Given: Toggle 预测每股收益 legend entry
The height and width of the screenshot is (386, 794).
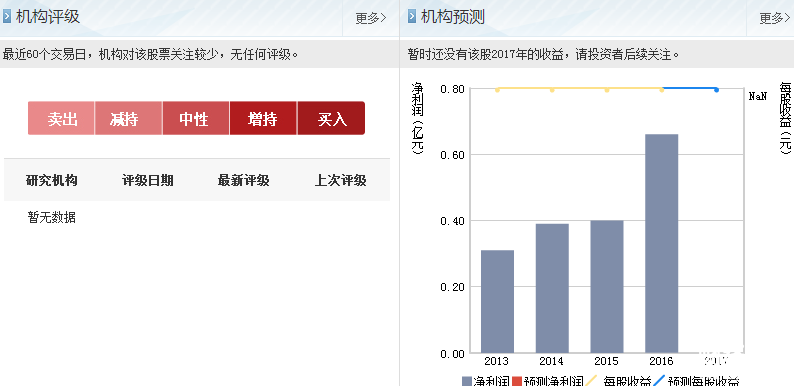Looking at the screenshot, I should point(696,381).
